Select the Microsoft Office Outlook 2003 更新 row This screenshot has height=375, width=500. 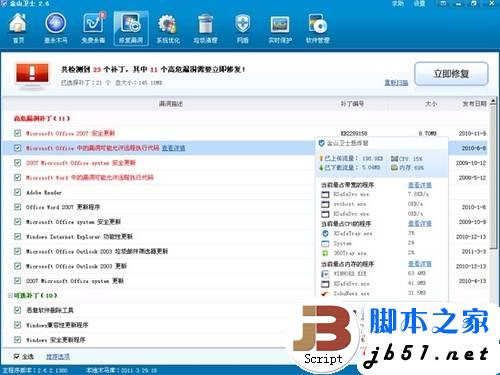[x=76, y=266]
